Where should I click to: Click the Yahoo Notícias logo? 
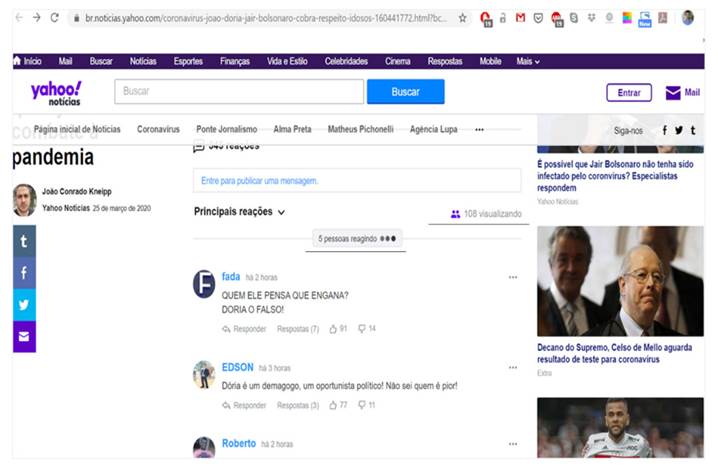56,93
